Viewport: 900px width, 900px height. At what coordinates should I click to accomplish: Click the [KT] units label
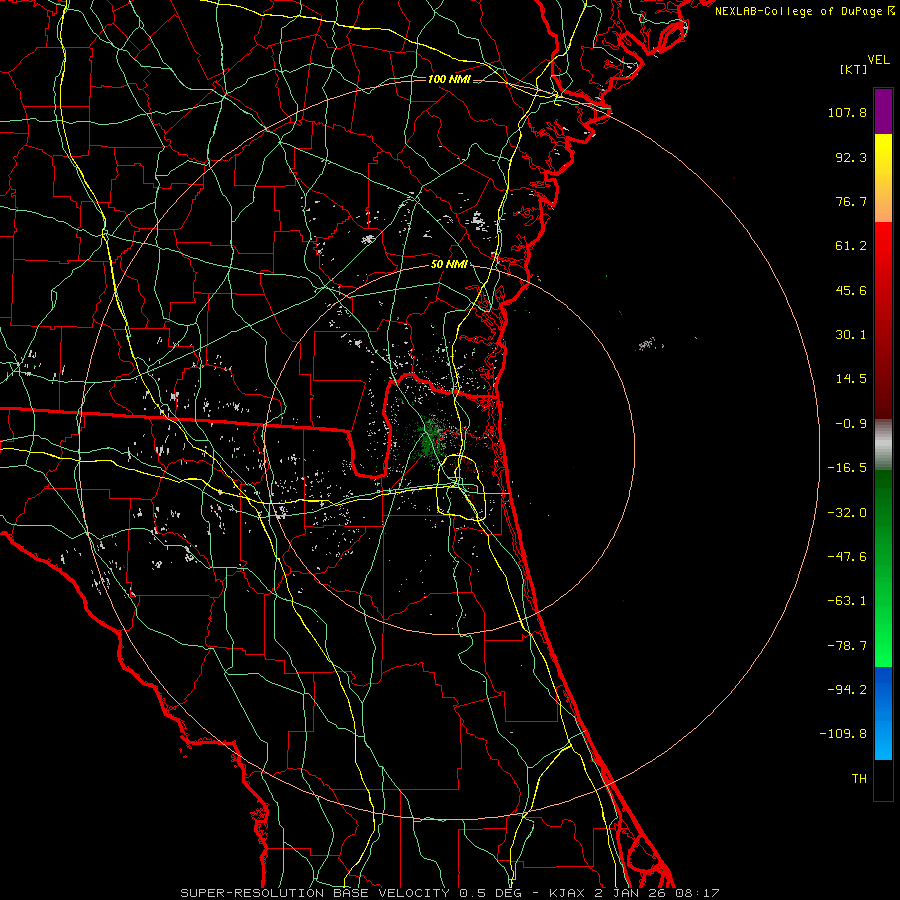click(854, 69)
